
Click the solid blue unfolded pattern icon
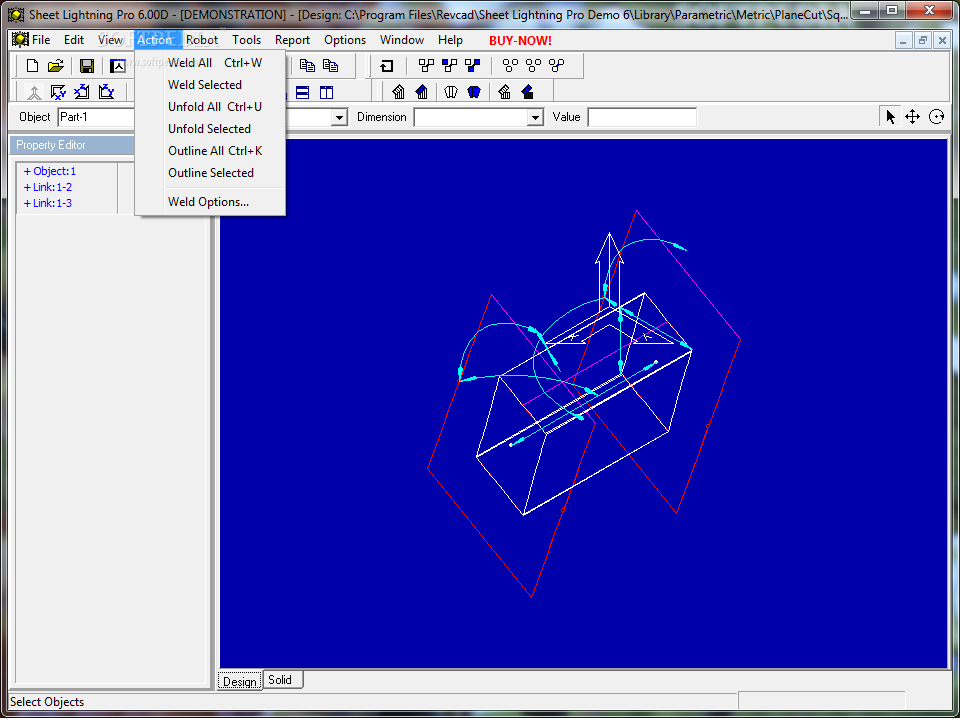473,92
